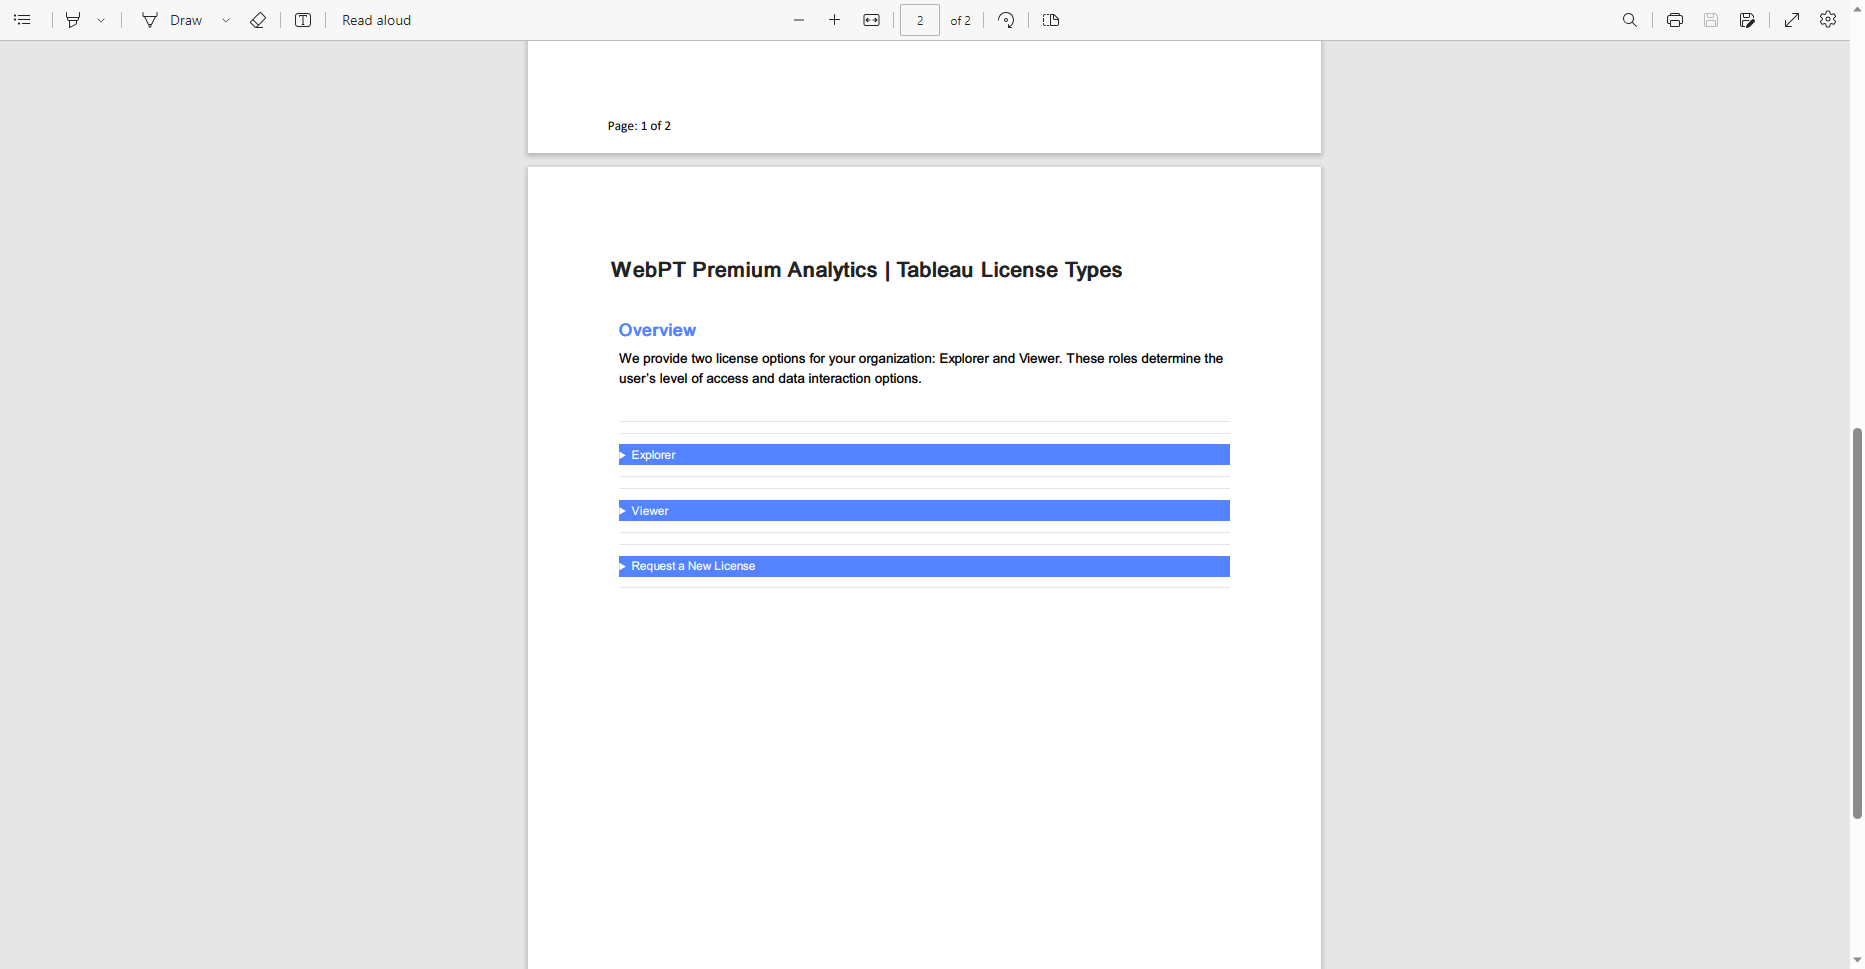Zoom in with the plus icon
The width and height of the screenshot is (1865, 969).
(x=834, y=20)
